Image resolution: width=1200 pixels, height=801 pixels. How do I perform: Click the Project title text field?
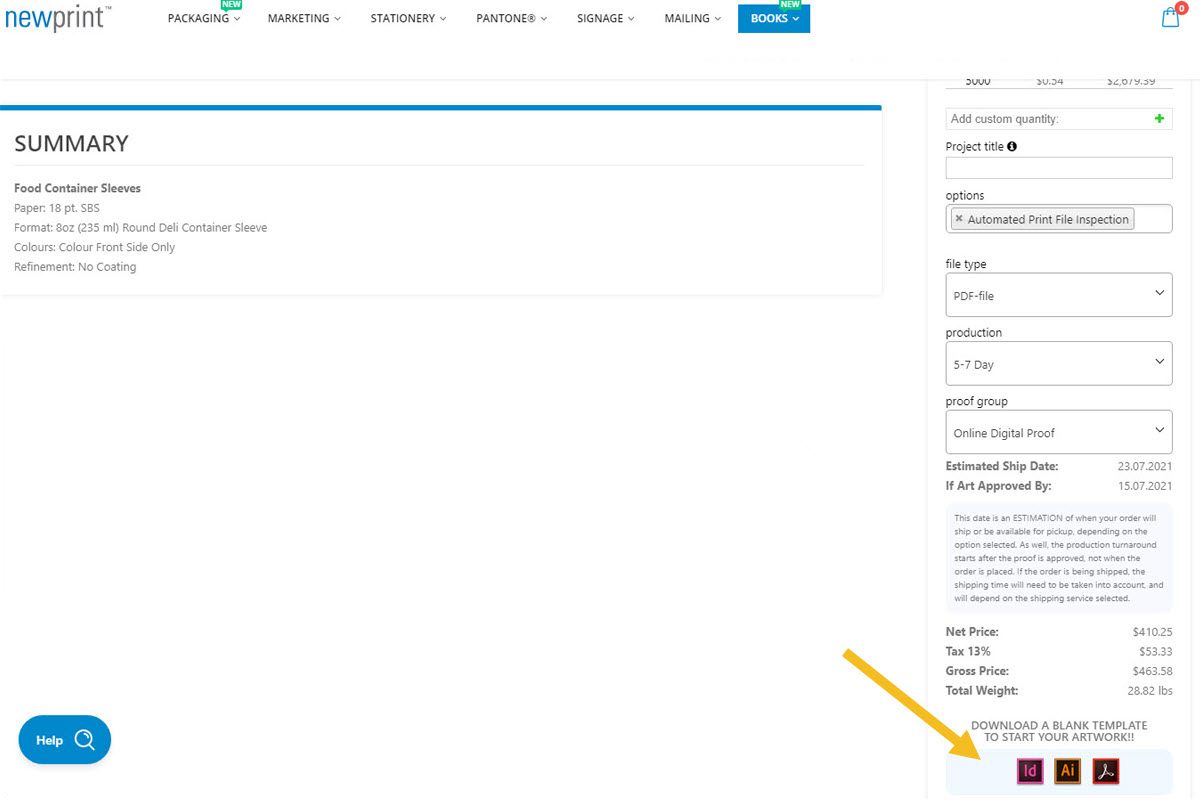click(x=1058, y=168)
